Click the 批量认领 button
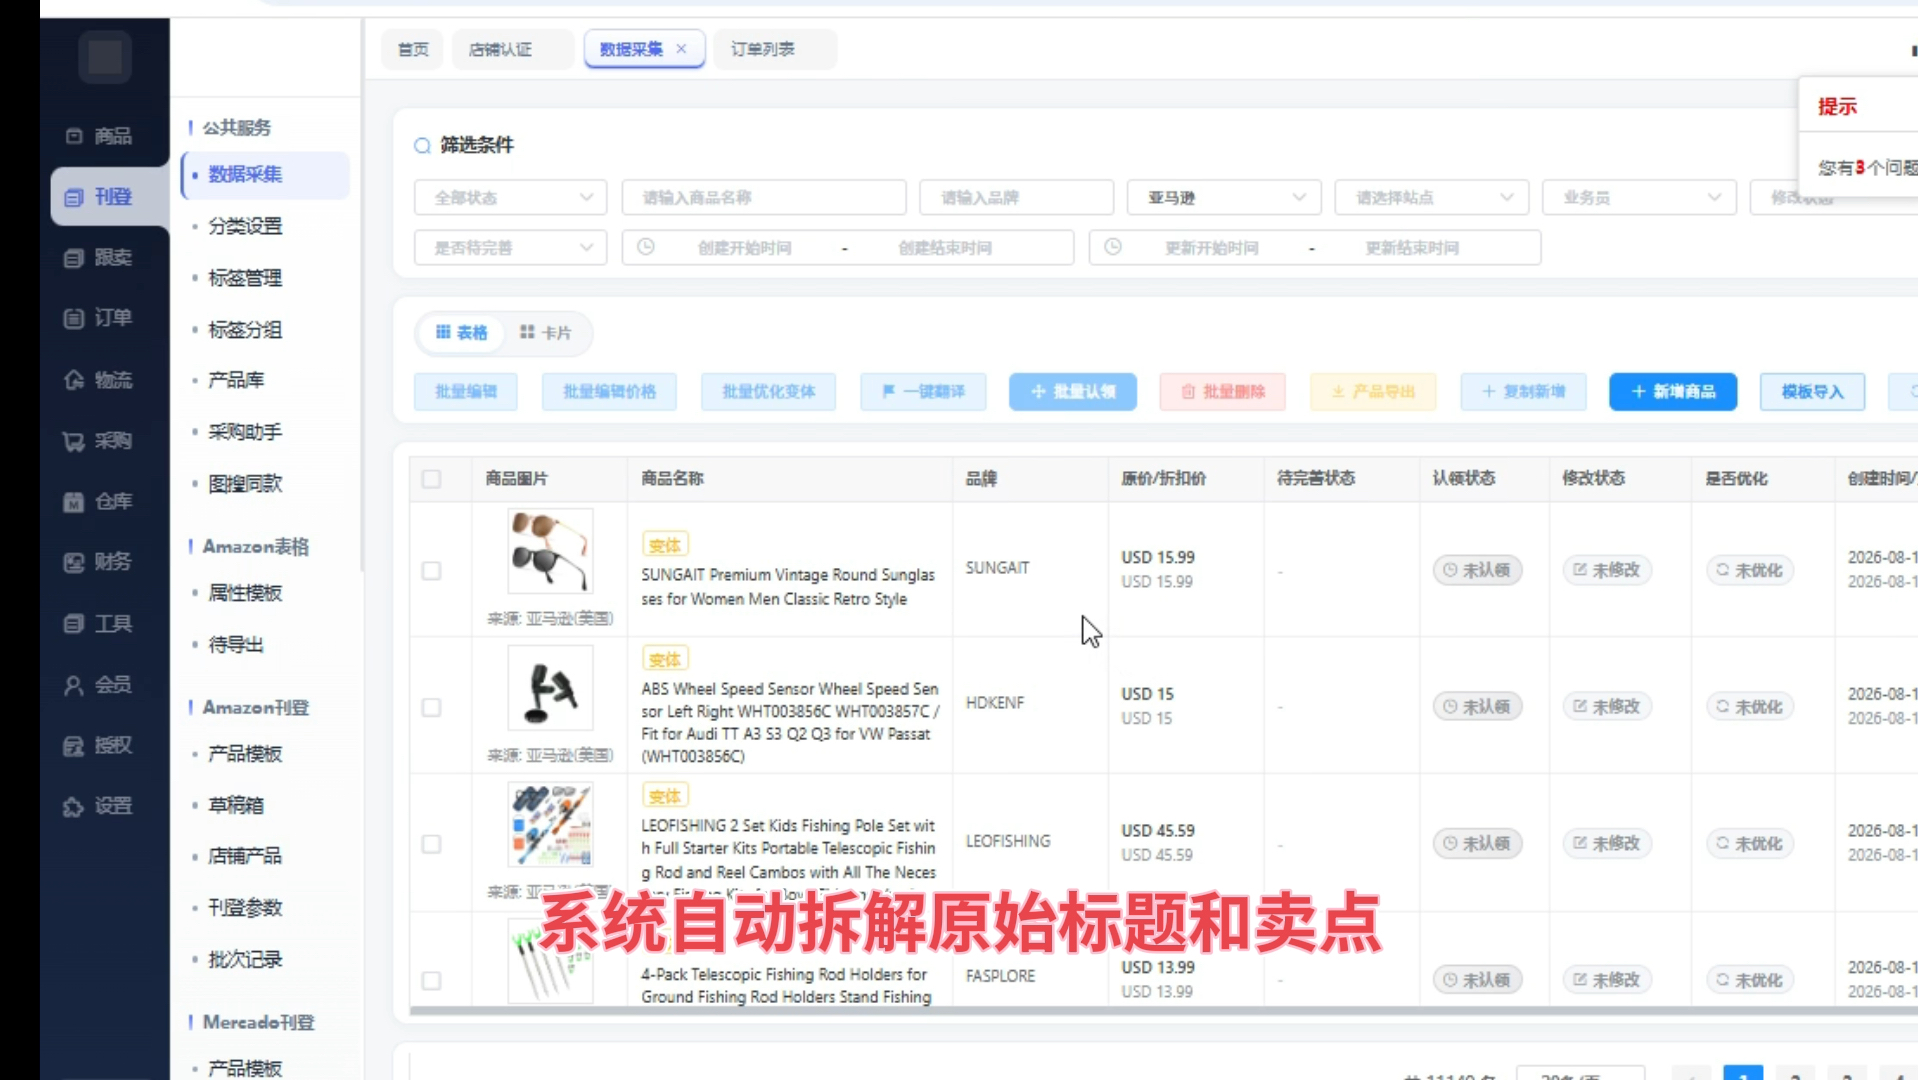 [x=1073, y=392]
